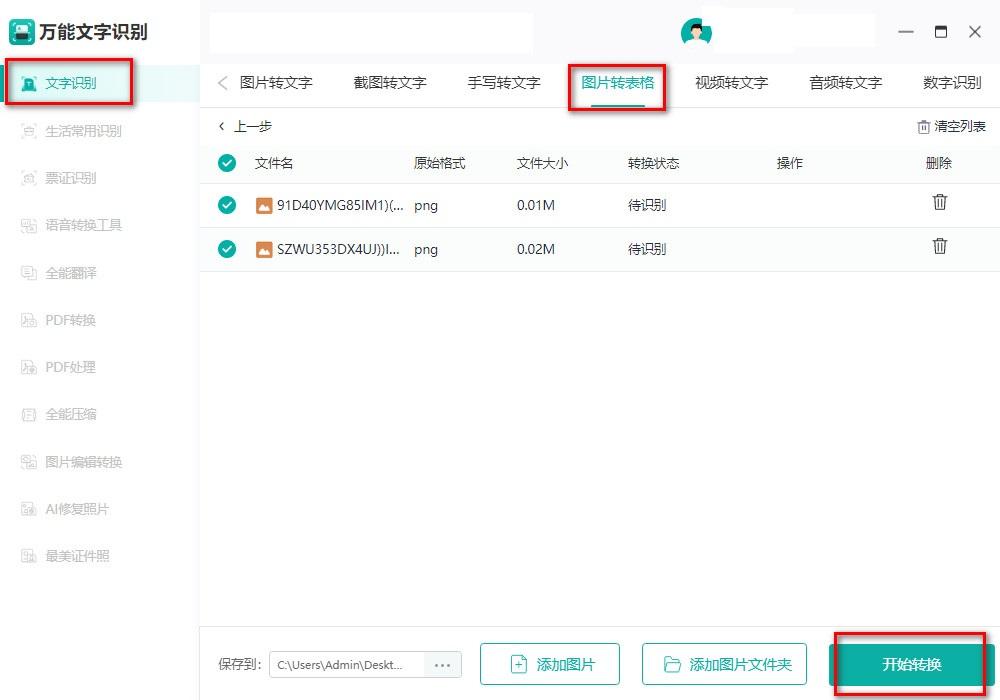Click the image icon of file 91D40YMG85IM1
Image resolution: width=1000 pixels, height=700 pixels.
[263, 205]
